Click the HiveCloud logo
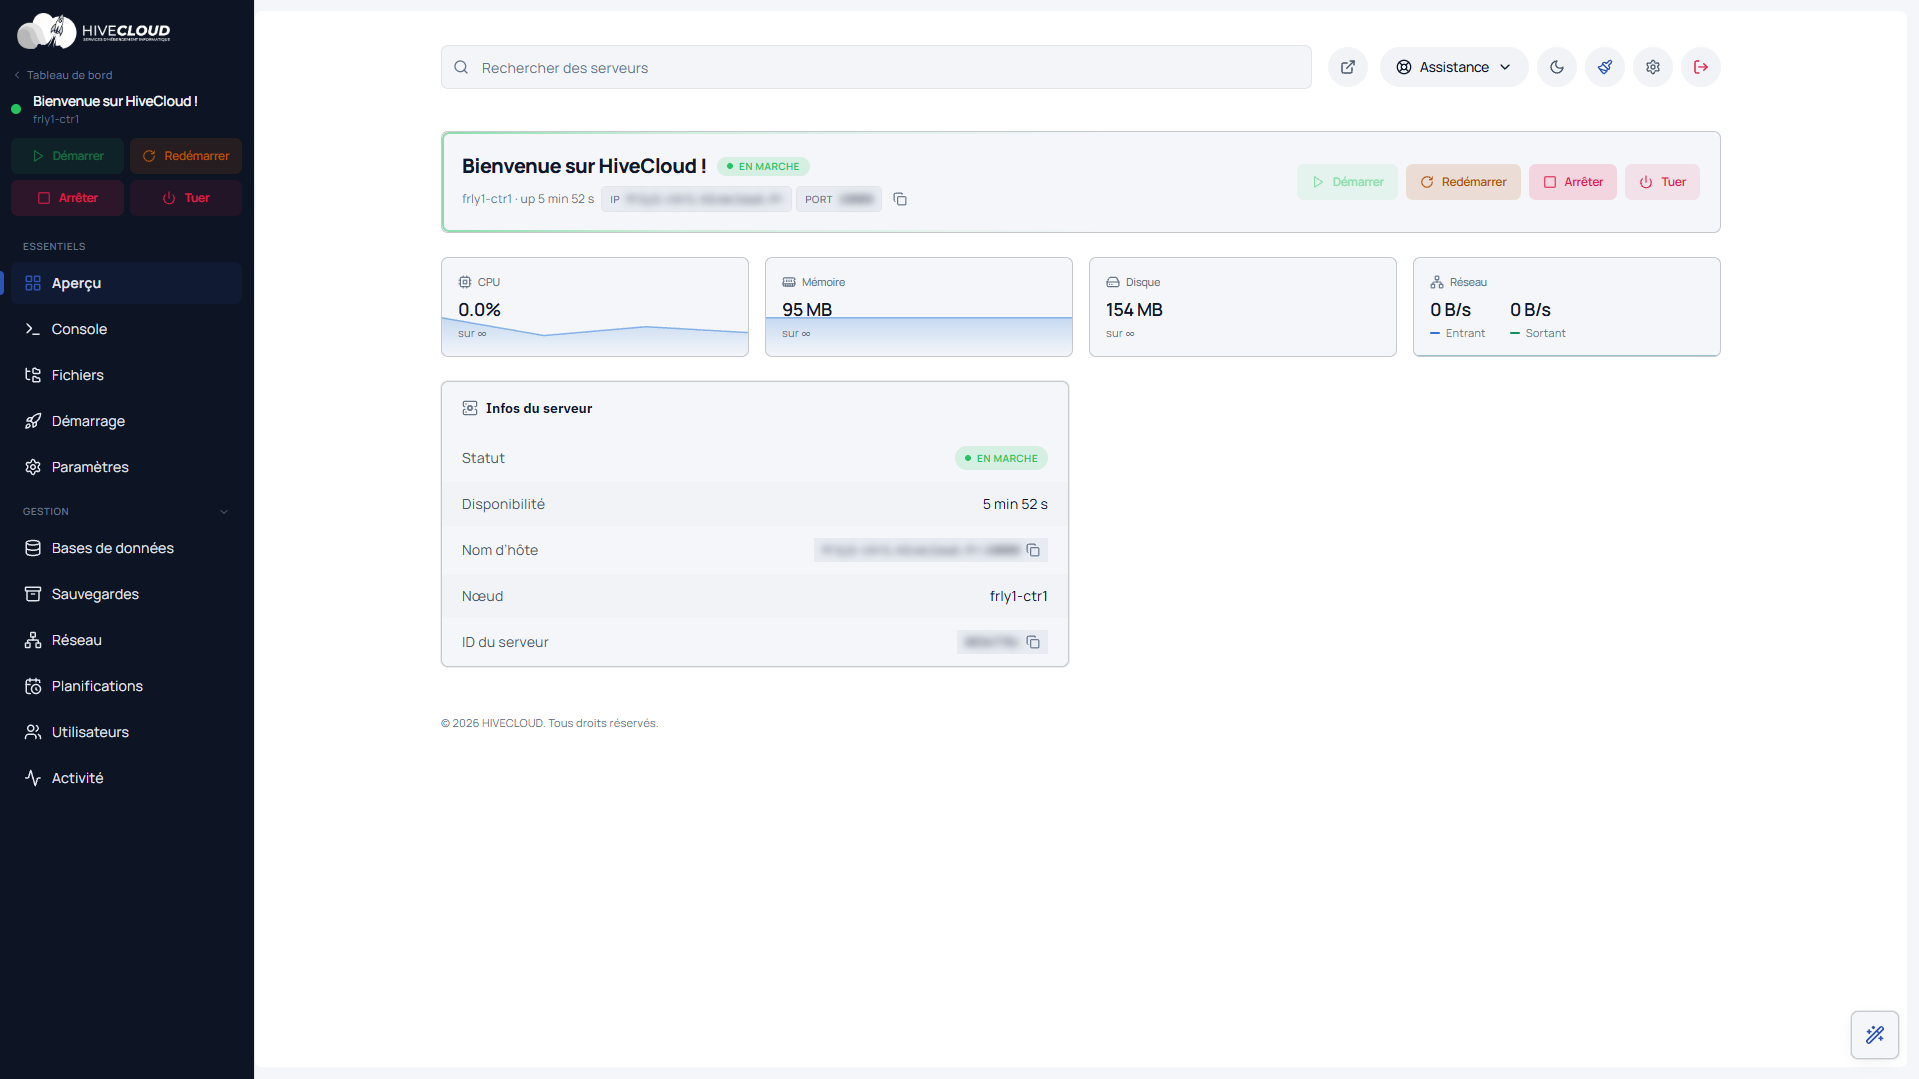The width and height of the screenshot is (1919, 1079). point(94,31)
